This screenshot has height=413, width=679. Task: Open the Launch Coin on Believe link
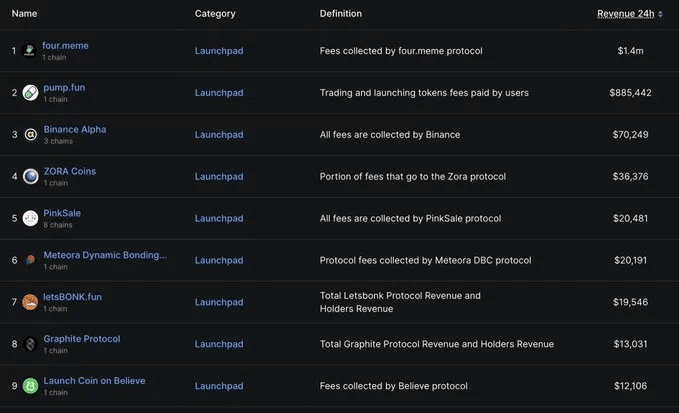tap(94, 381)
